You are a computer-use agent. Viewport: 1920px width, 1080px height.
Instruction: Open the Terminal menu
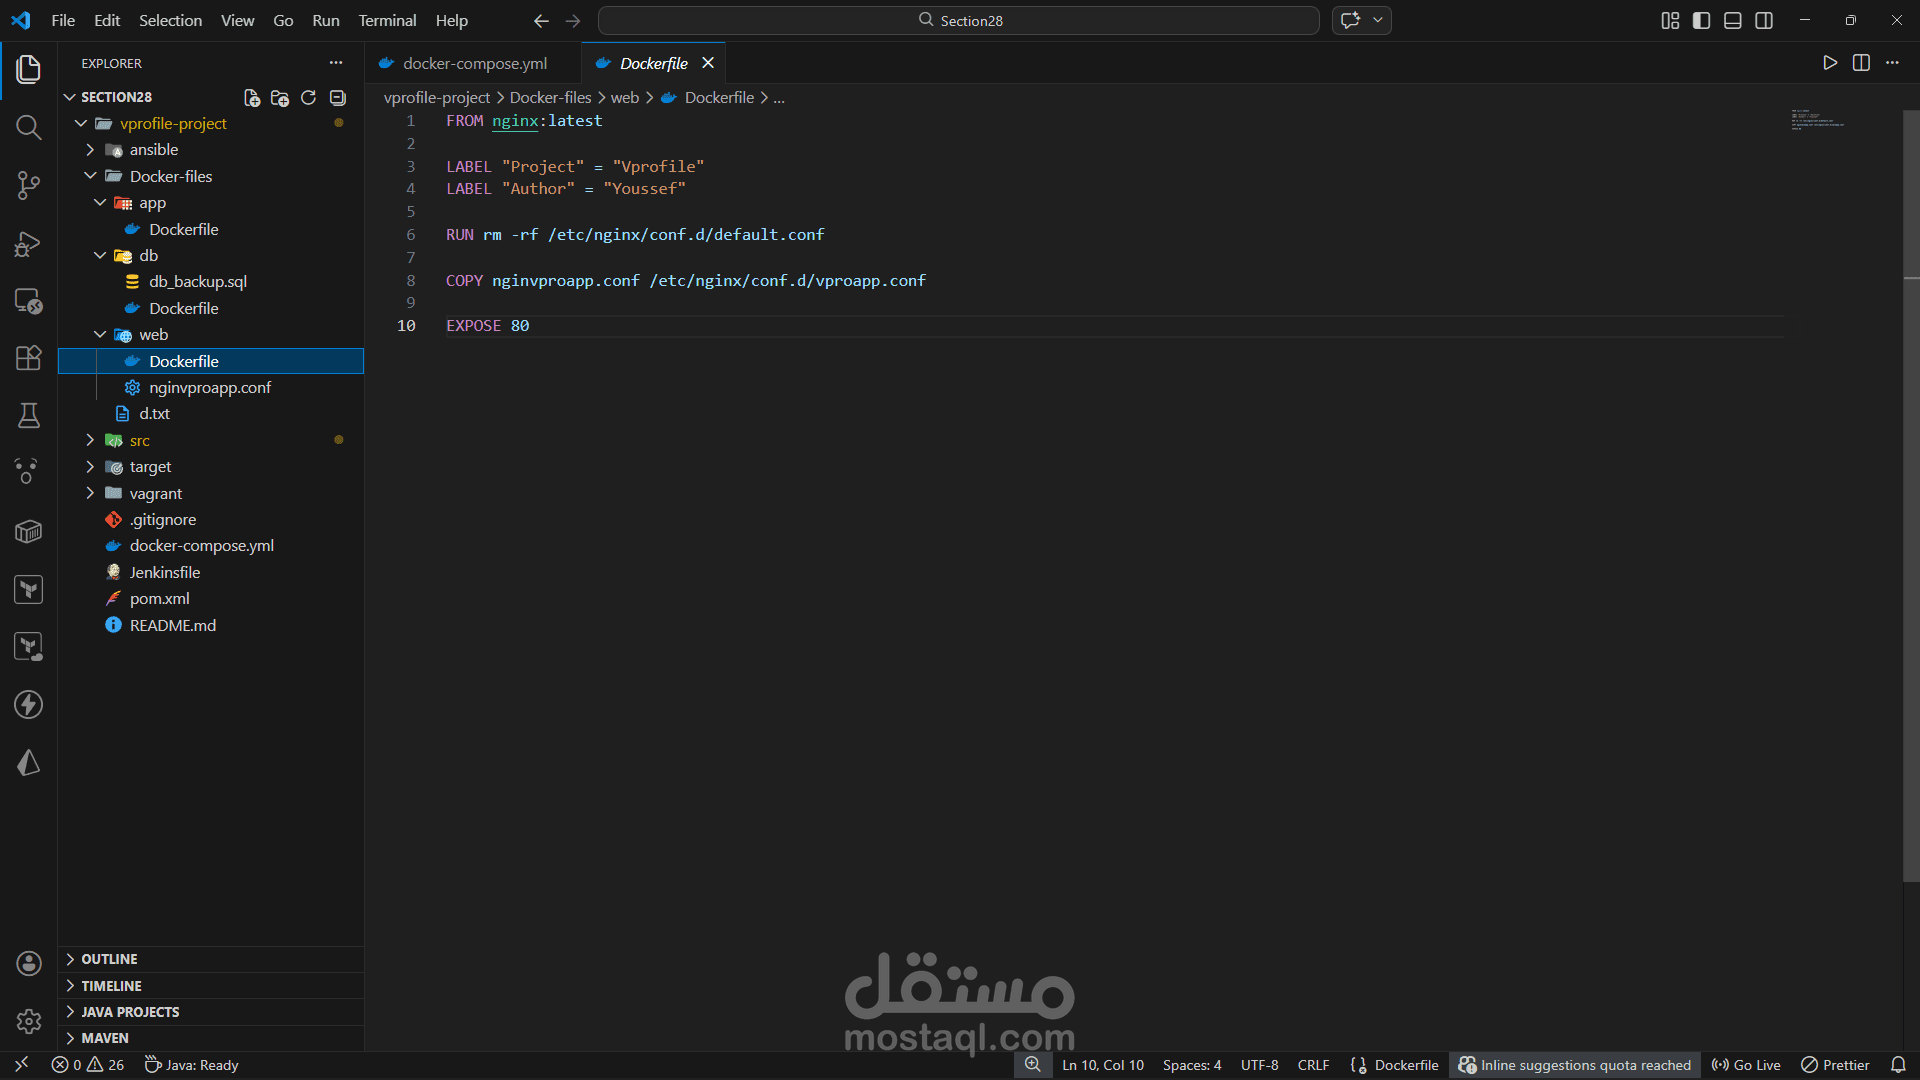click(x=387, y=20)
